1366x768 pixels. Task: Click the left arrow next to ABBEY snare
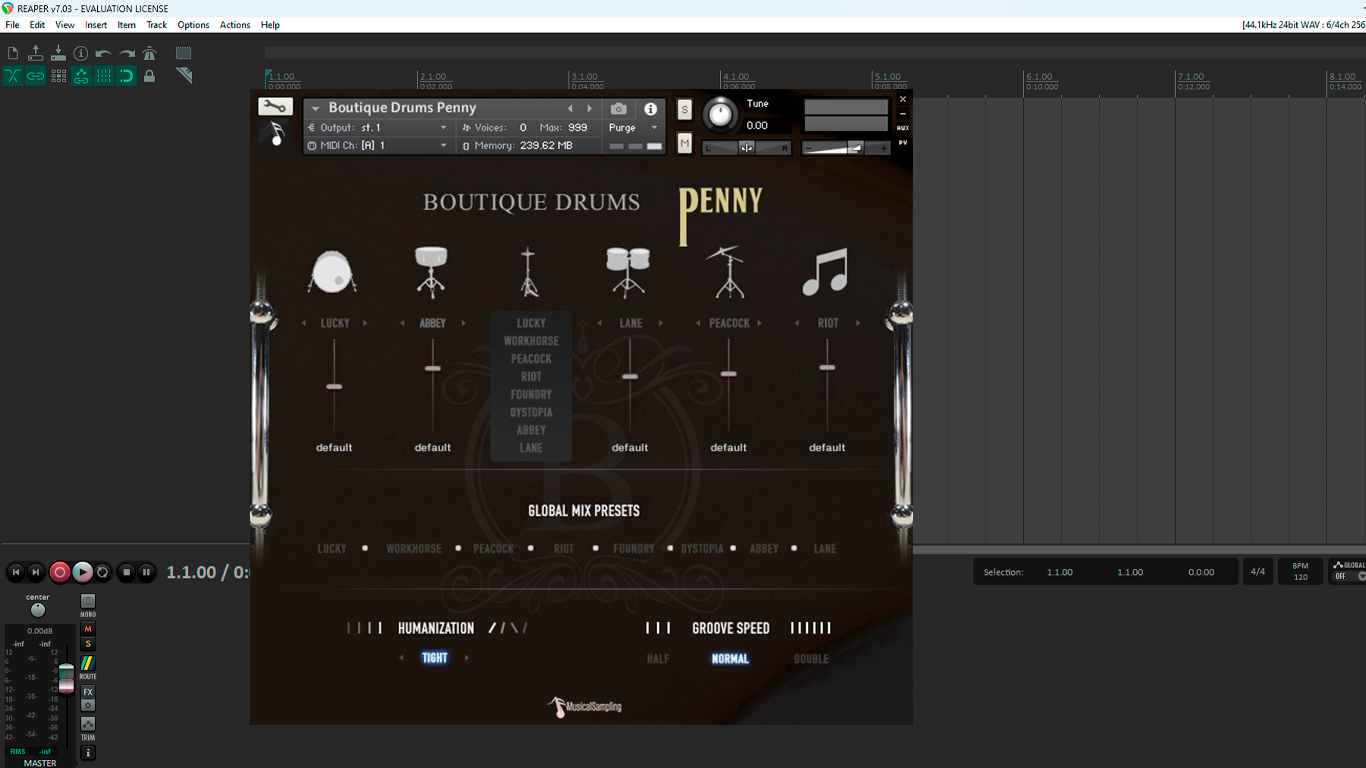[x=402, y=323]
